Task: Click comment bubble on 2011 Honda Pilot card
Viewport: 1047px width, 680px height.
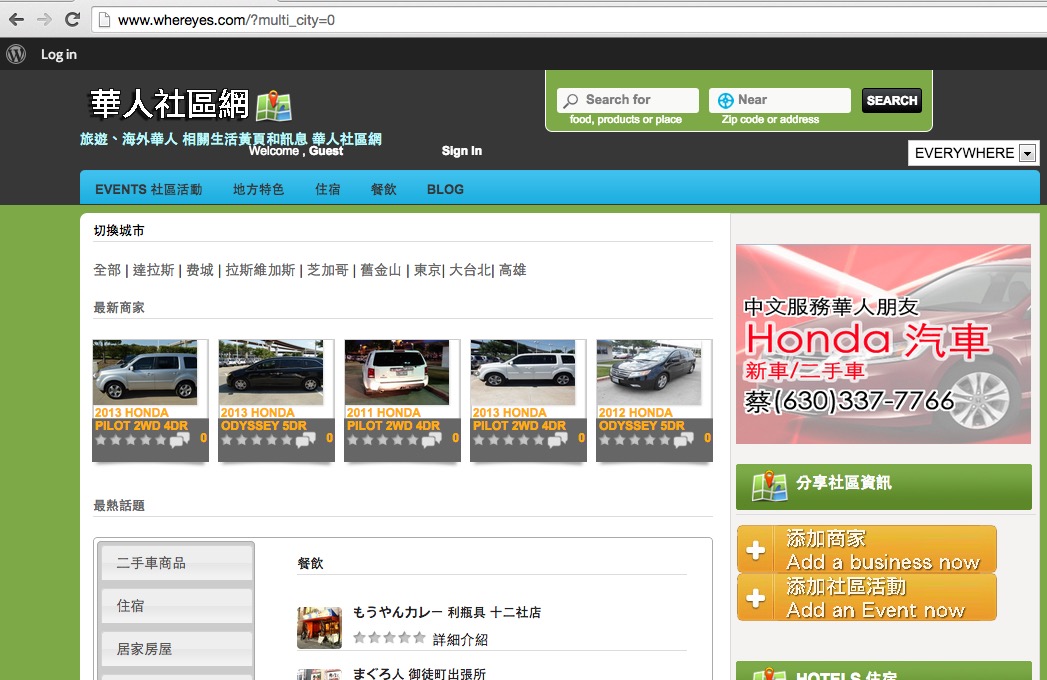Action: tap(431, 440)
